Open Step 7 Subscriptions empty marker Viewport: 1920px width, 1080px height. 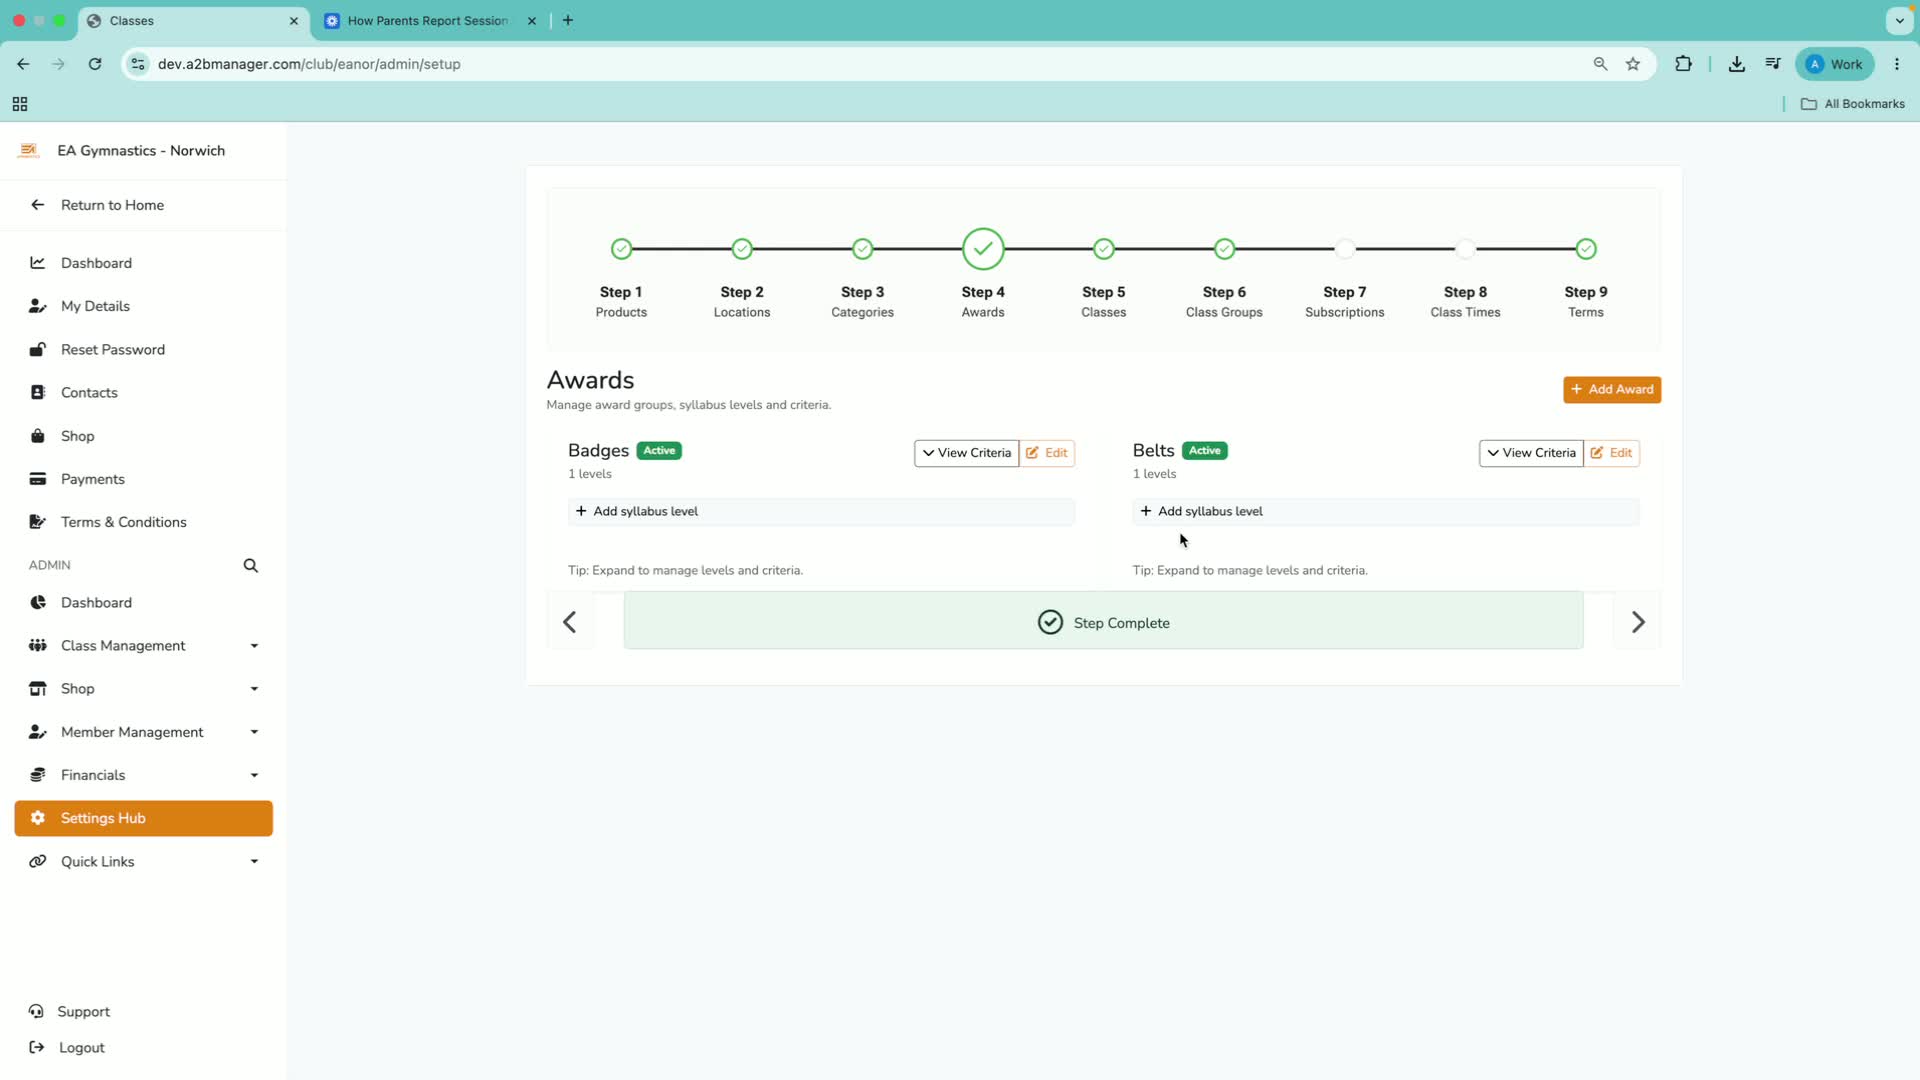[1345, 249]
